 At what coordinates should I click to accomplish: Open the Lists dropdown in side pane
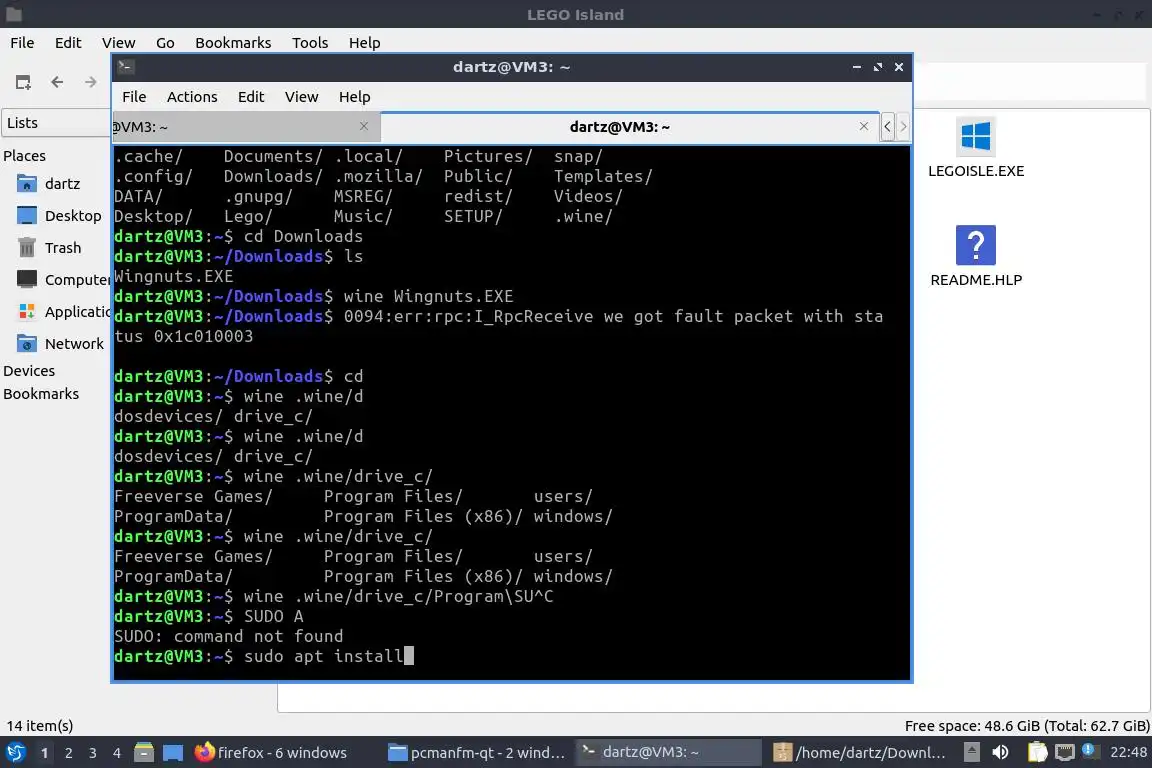pyautogui.click(x=56, y=123)
